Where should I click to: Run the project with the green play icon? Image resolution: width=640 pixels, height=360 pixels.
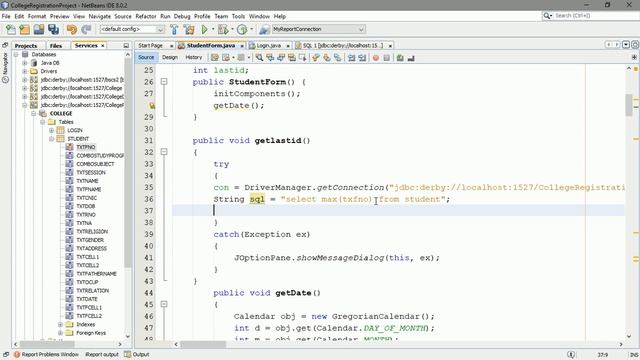pos(204,29)
